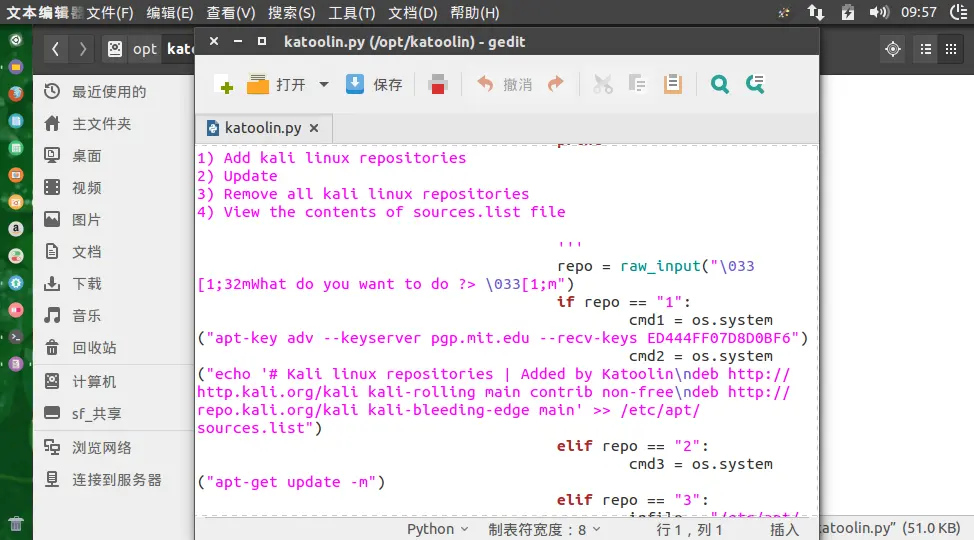Expand the recent files arrow next to 打开
Screen dimensions: 974x540
pyautogui.click(x=324, y=85)
